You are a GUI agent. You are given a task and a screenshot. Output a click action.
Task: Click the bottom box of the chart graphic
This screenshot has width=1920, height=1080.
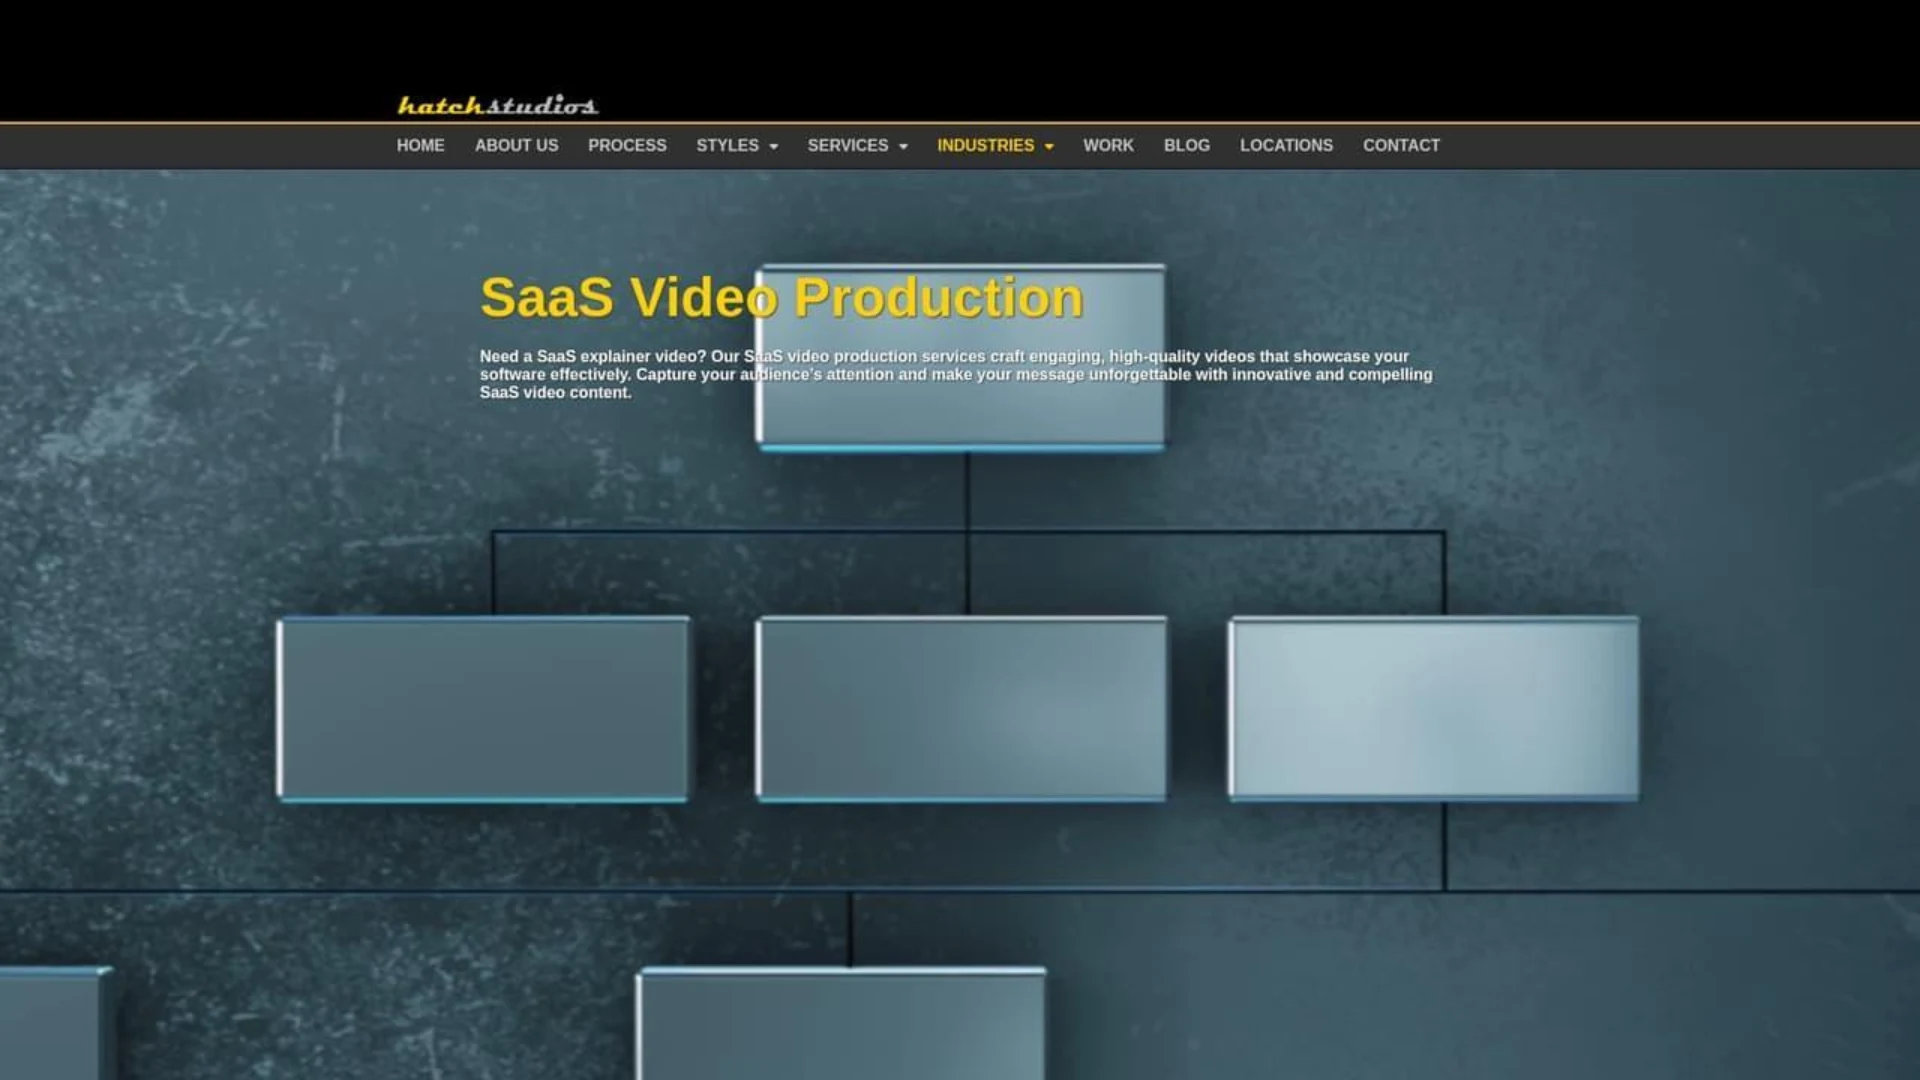pyautogui.click(x=841, y=1023)
